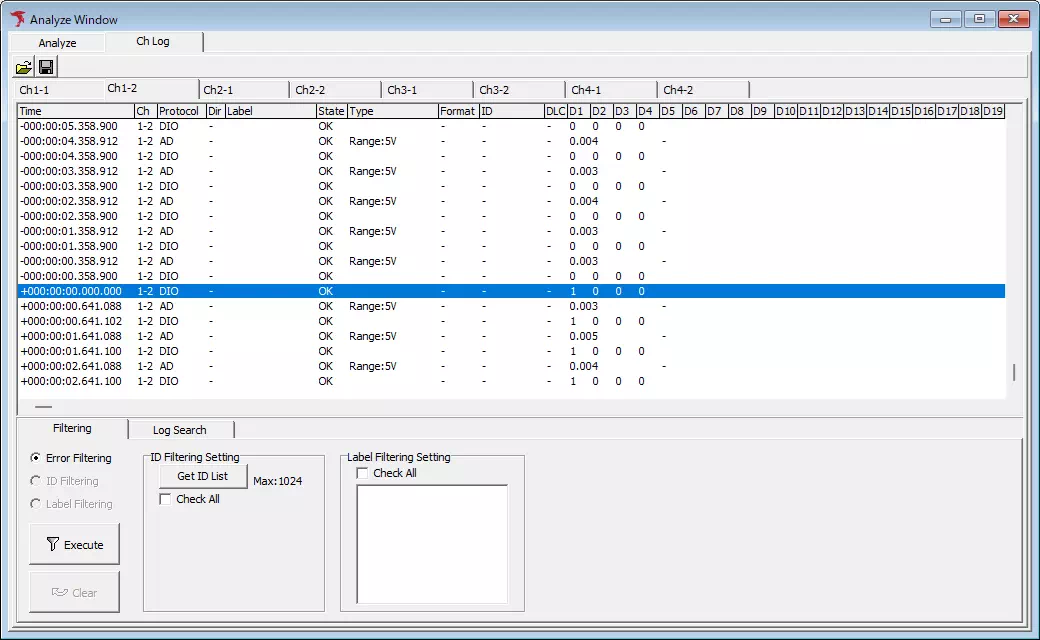Screen dimensions: 1040x640
Task: Enable Check All in ID Filtering Setting
Action: [x=165, y=499]
